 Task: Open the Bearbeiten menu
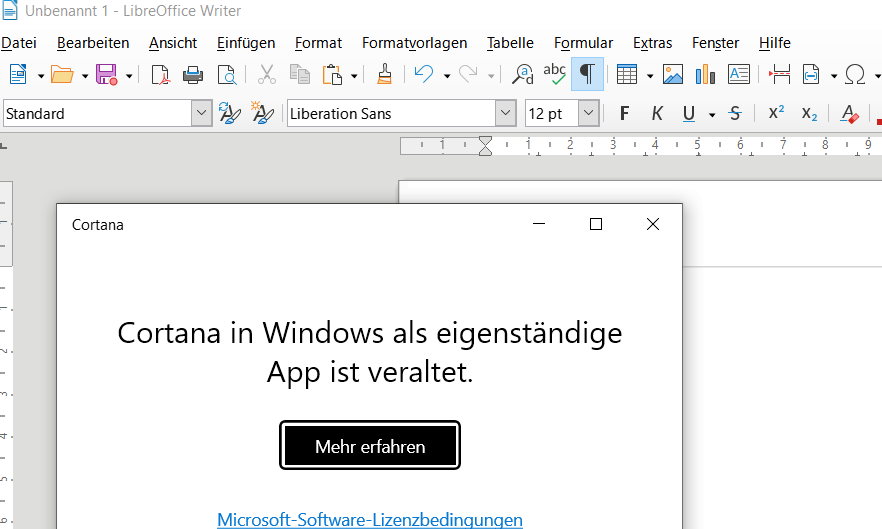click(93, 43)
